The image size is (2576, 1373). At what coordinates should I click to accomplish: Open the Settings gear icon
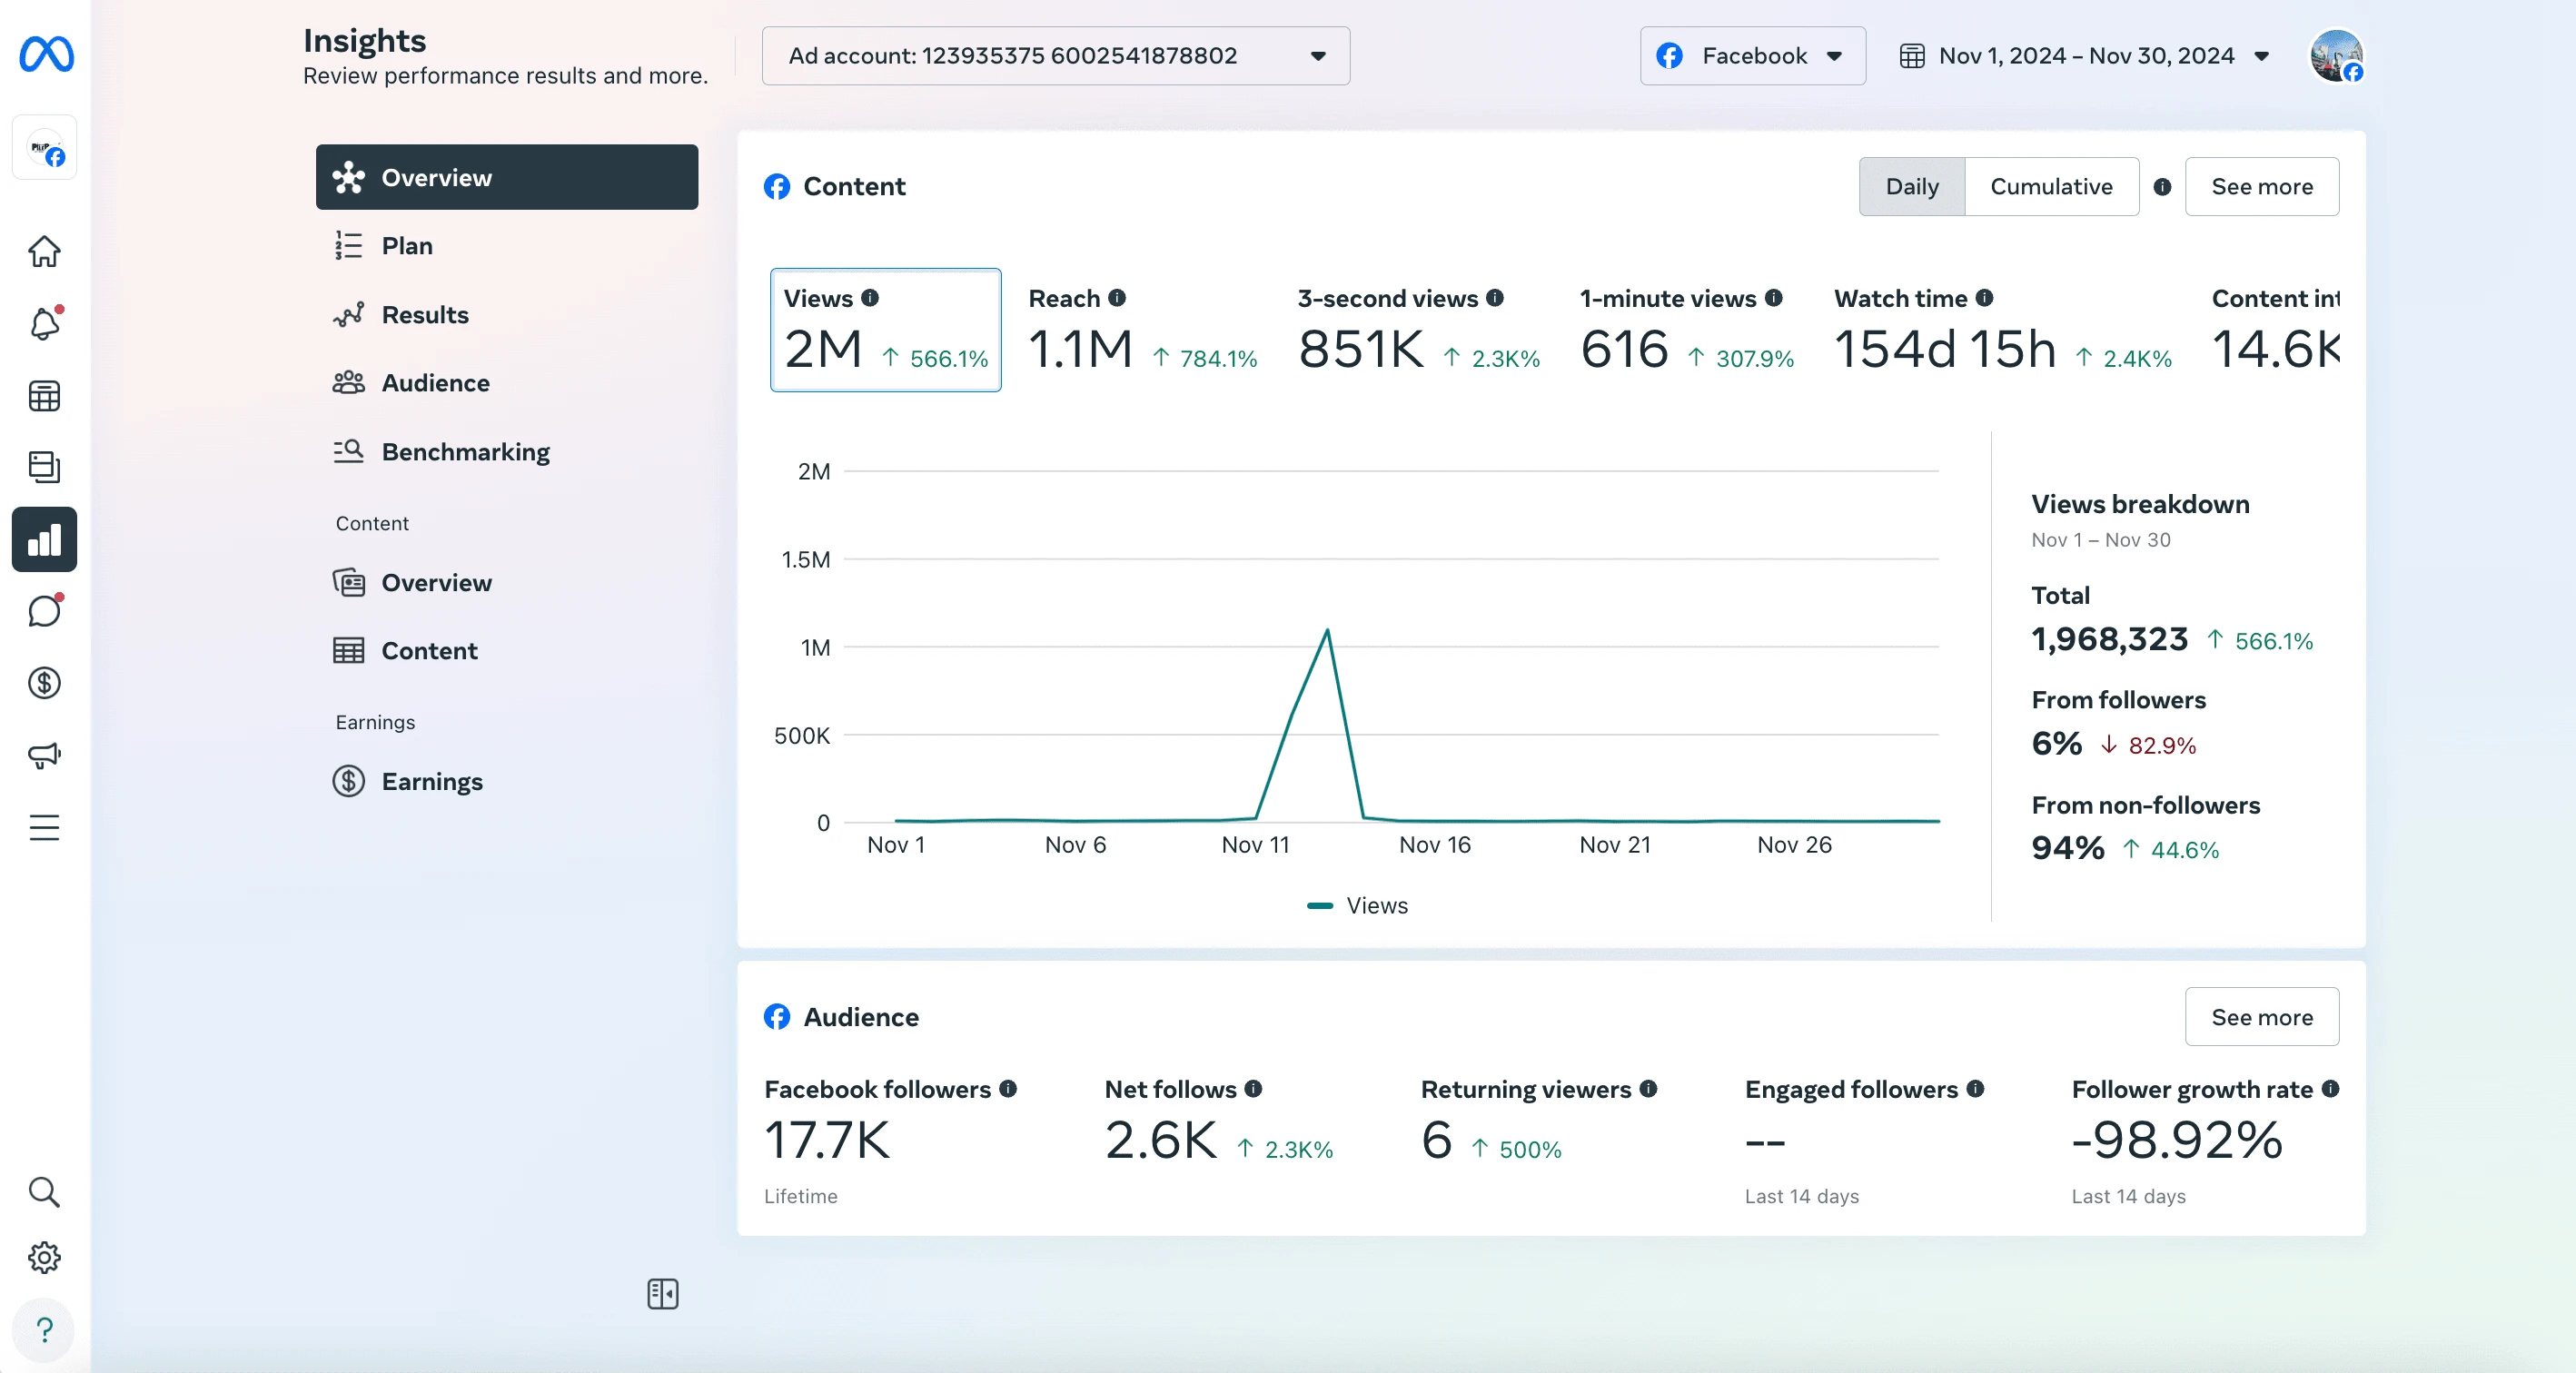(44, 1258)
